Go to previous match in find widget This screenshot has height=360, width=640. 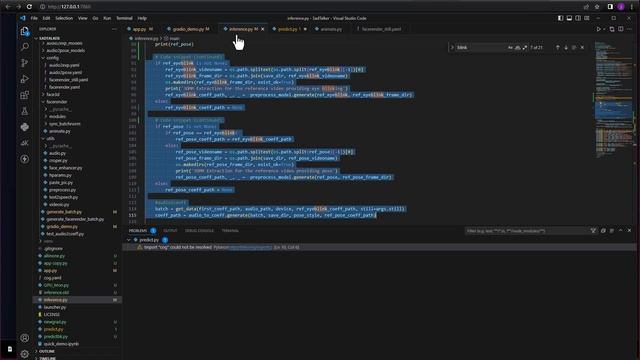click(558, 47)
